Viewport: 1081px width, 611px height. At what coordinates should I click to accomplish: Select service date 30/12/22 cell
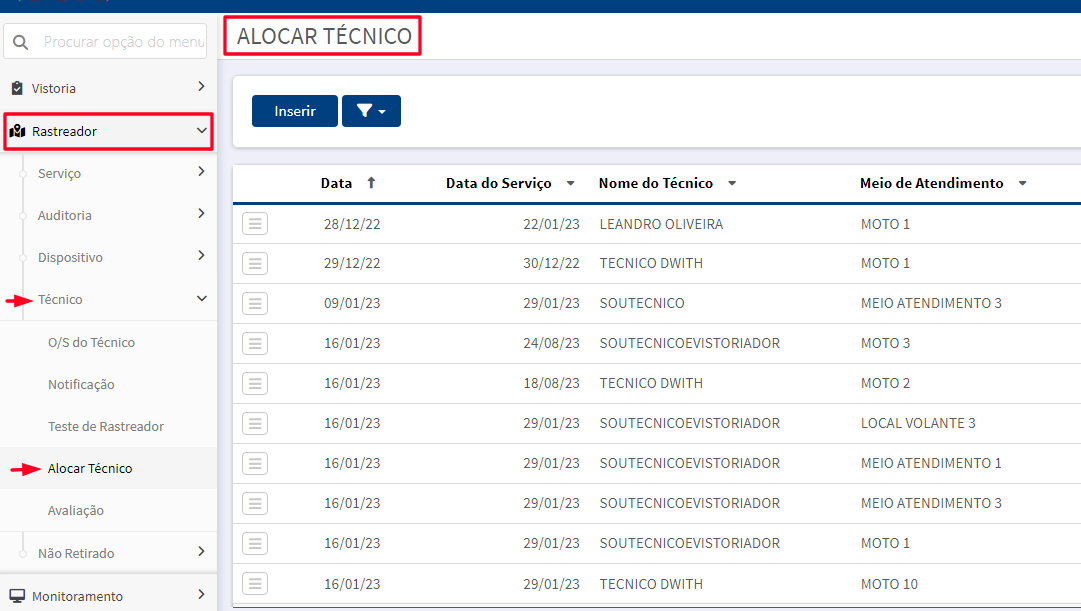pos(552,263)
